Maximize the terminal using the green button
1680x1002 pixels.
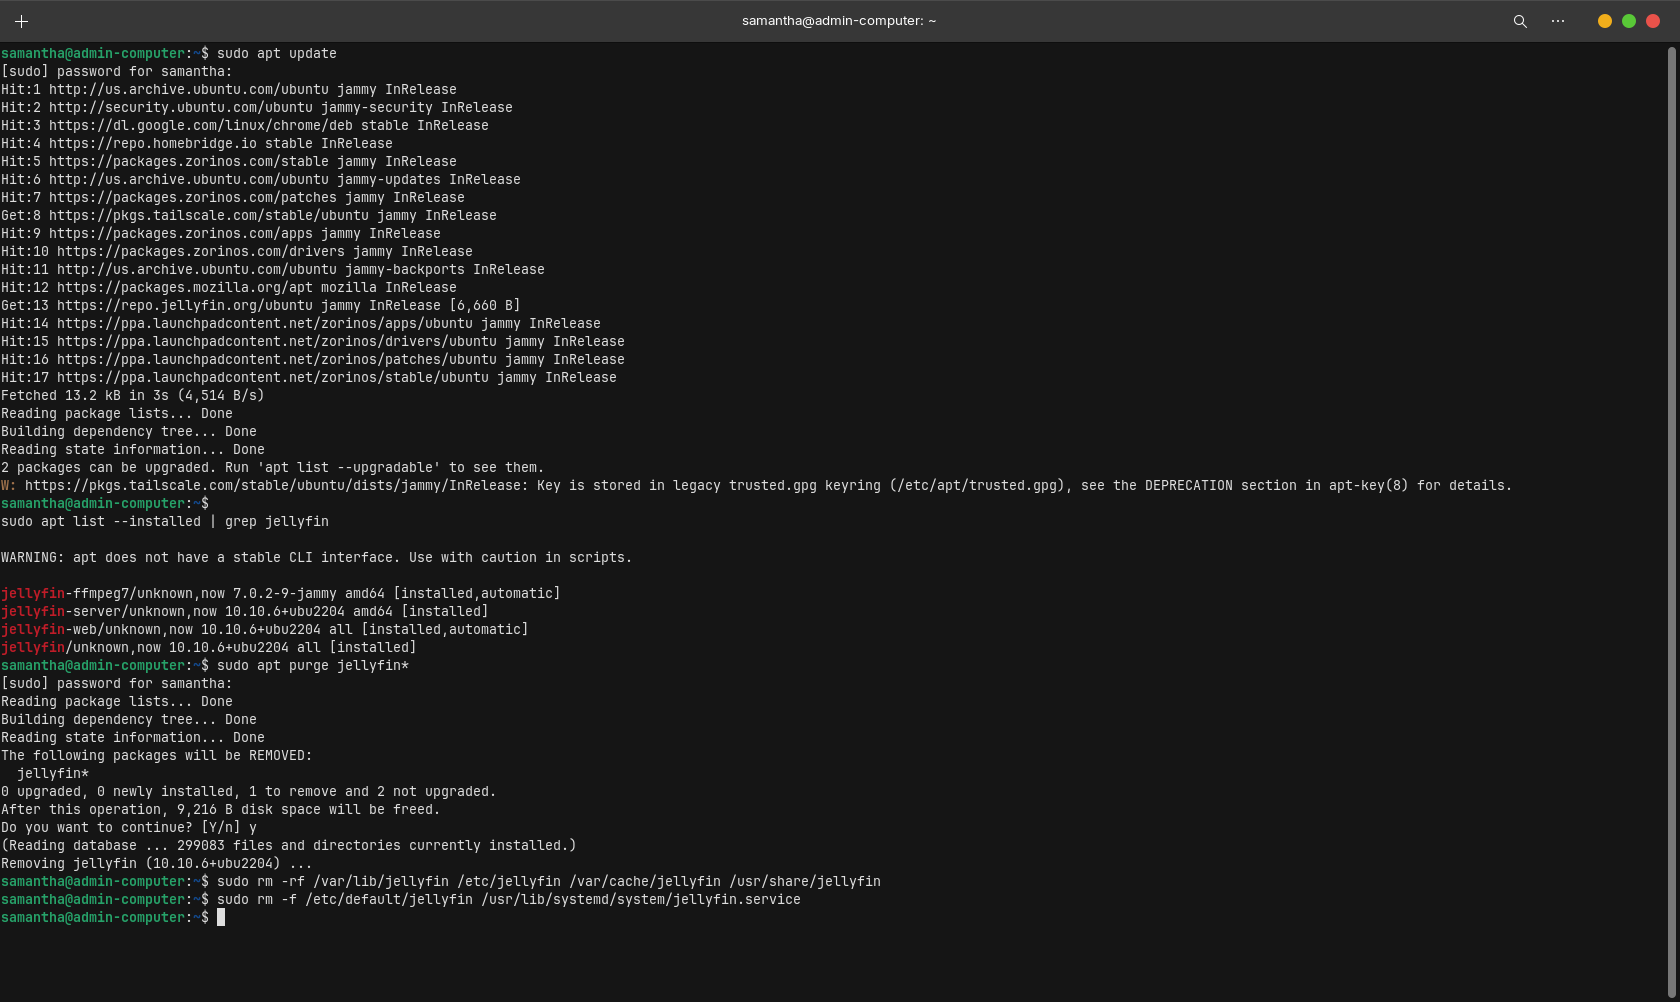1629,21
